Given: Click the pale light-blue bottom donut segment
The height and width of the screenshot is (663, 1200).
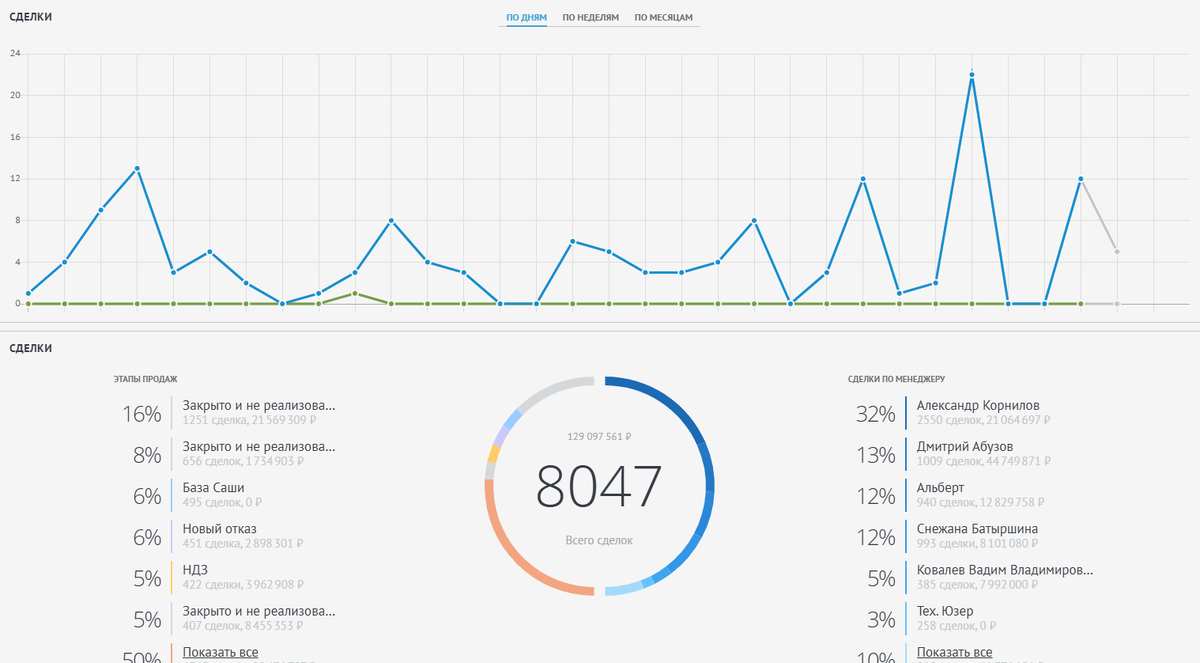Looking at the screenshot, I should 624,588.
